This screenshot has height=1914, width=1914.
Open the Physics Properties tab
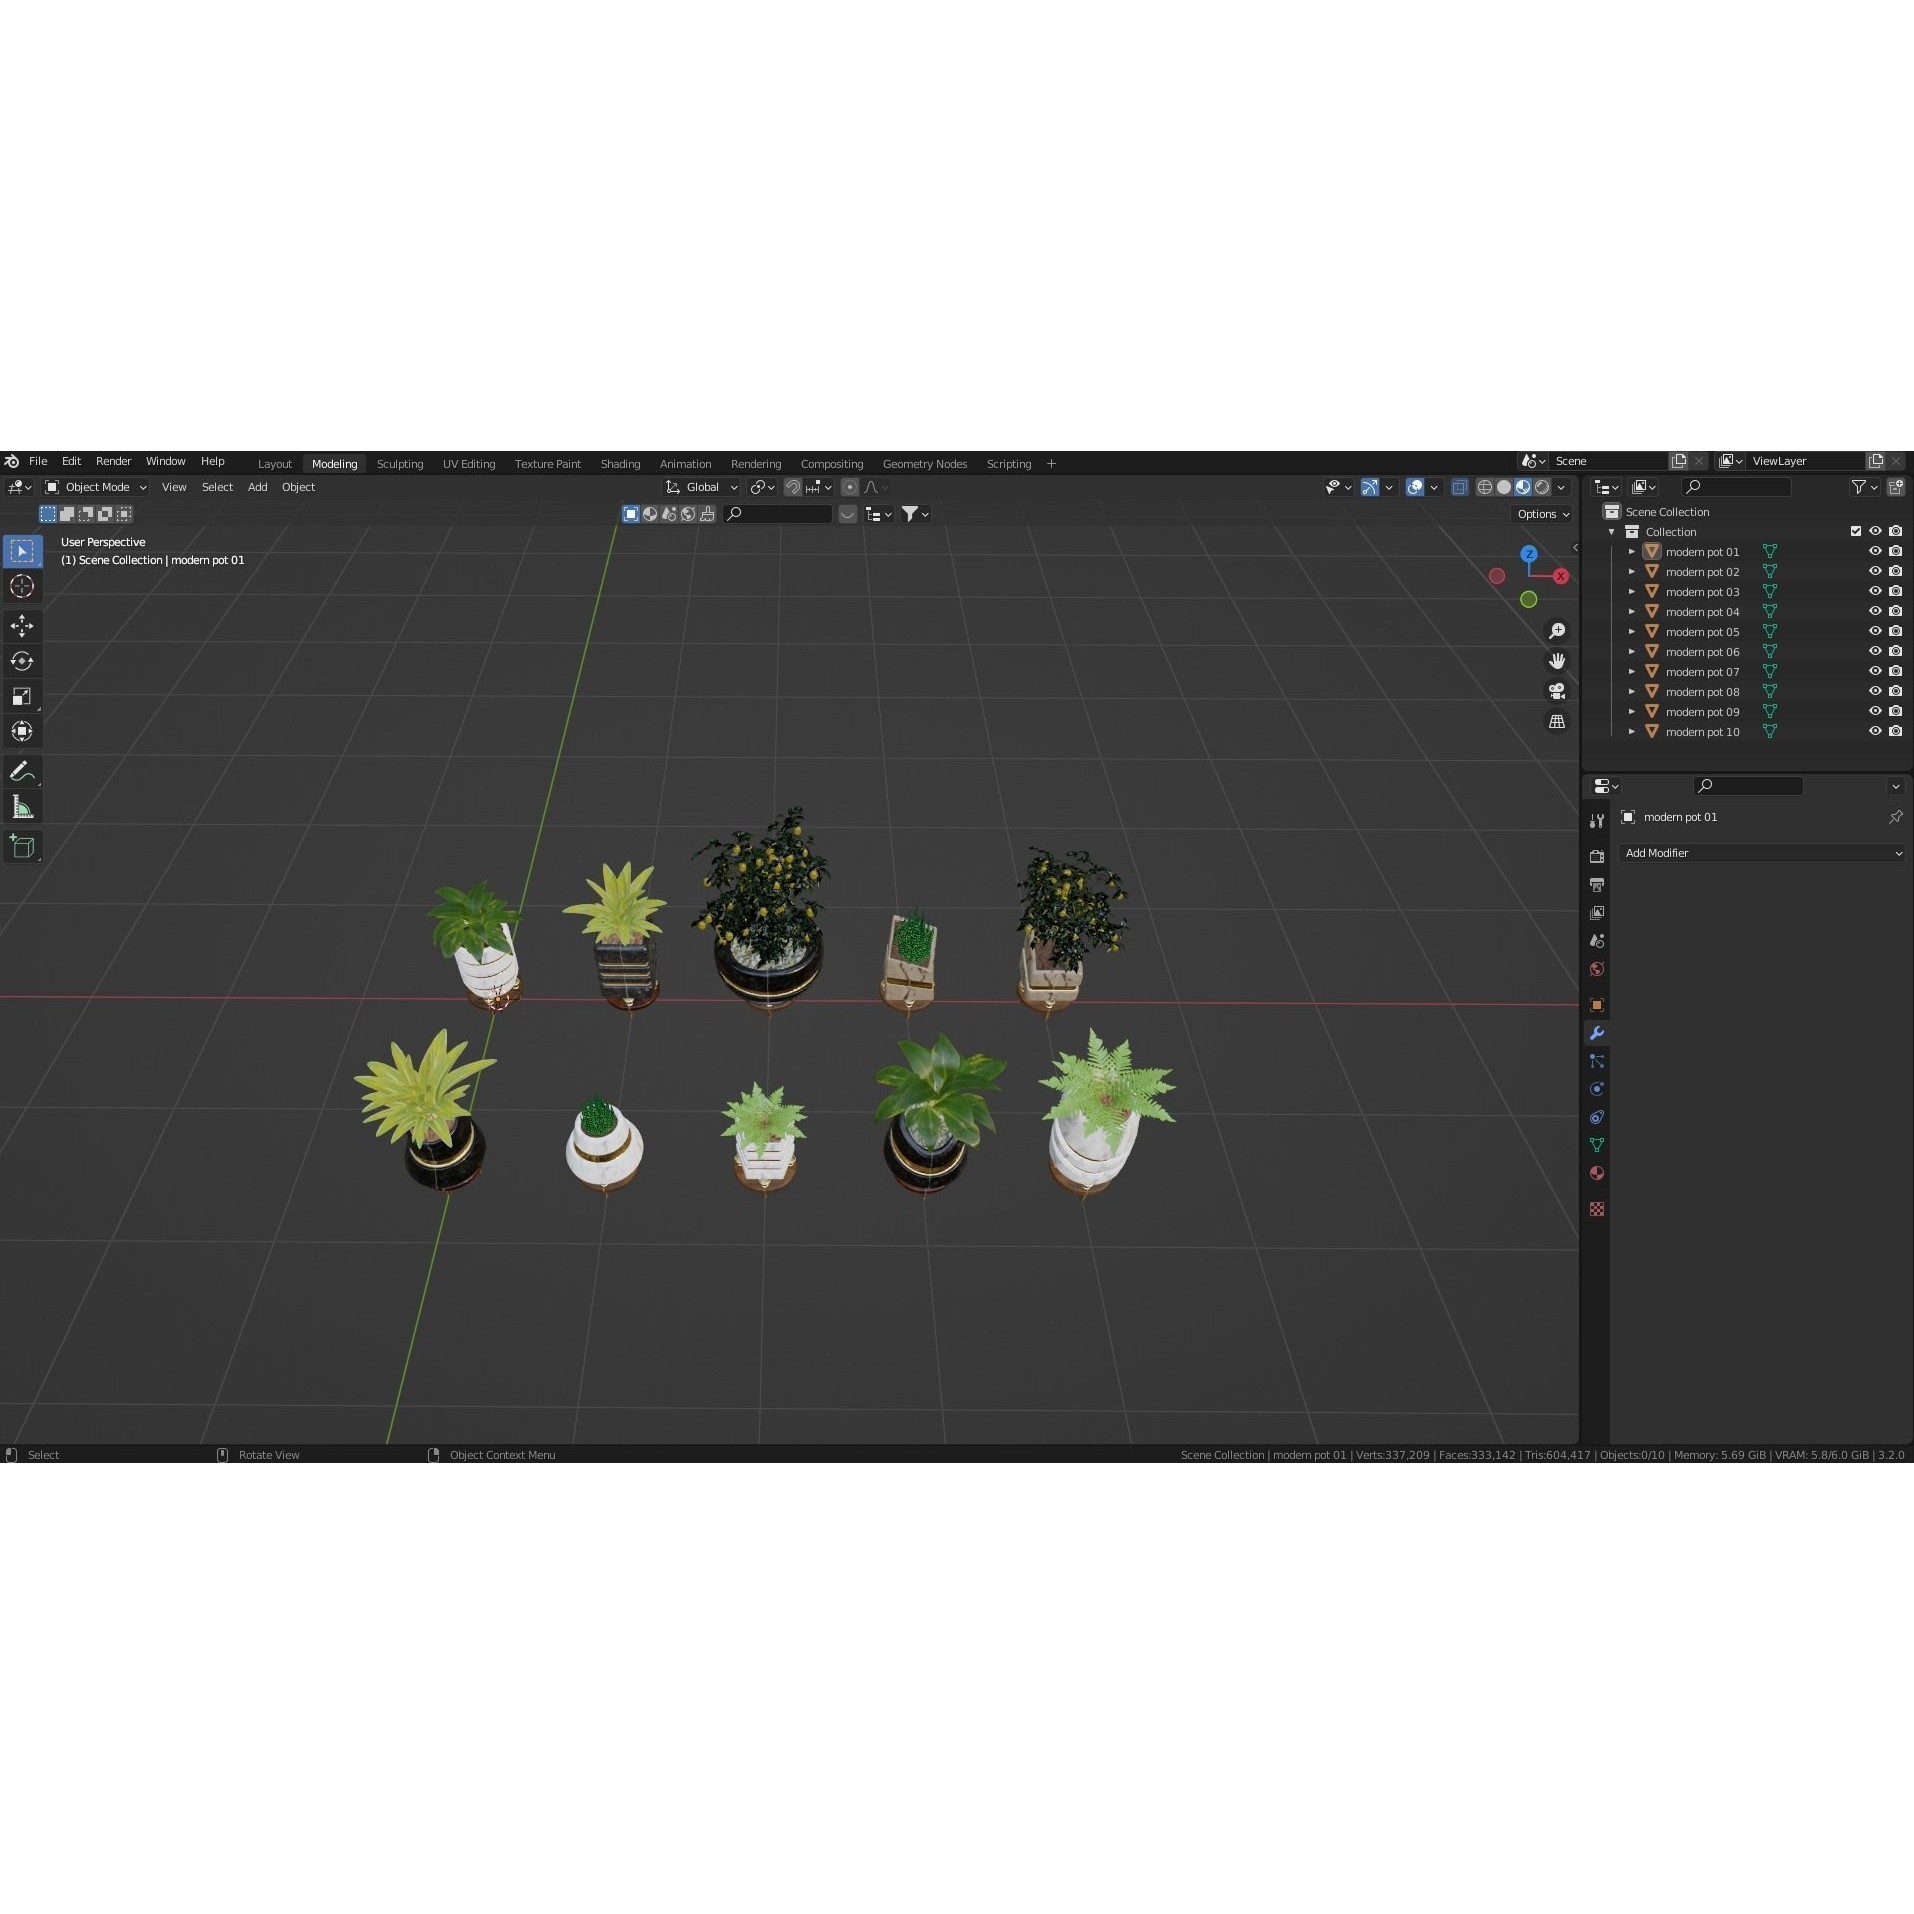click(1597, 1089)
